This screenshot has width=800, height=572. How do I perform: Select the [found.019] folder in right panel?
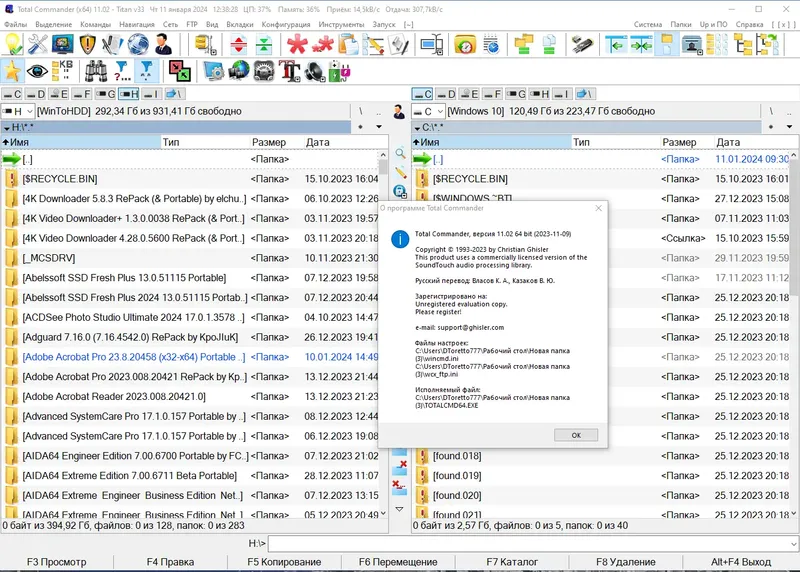click(x=601, y=476)
